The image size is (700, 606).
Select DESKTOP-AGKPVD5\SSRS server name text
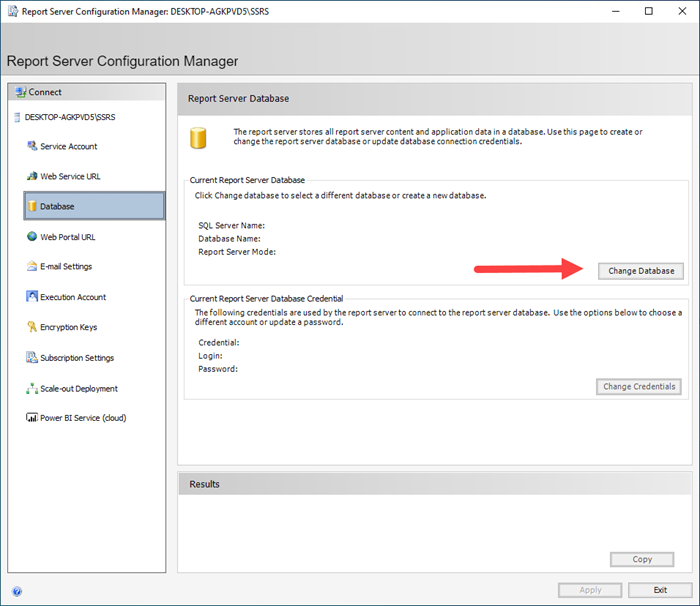tap(70, 117)
